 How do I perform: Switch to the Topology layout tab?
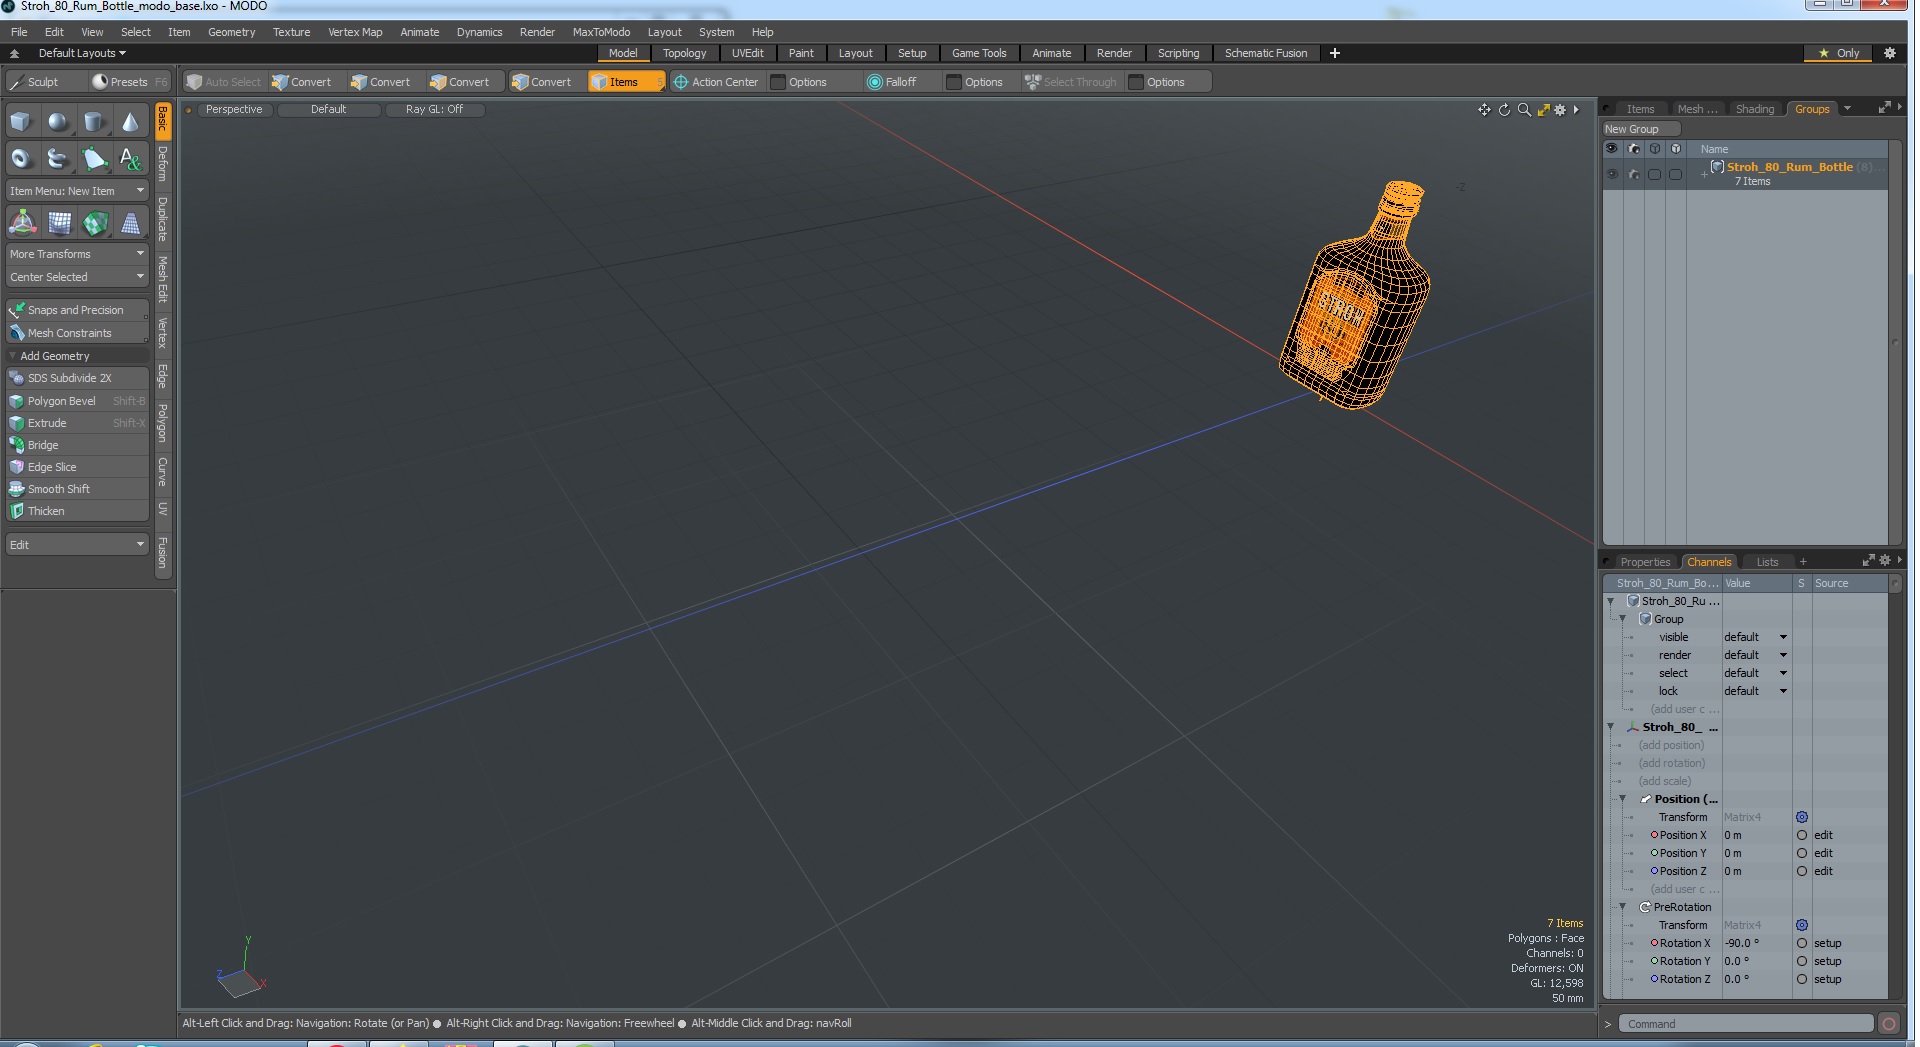(x=684, y=53)
